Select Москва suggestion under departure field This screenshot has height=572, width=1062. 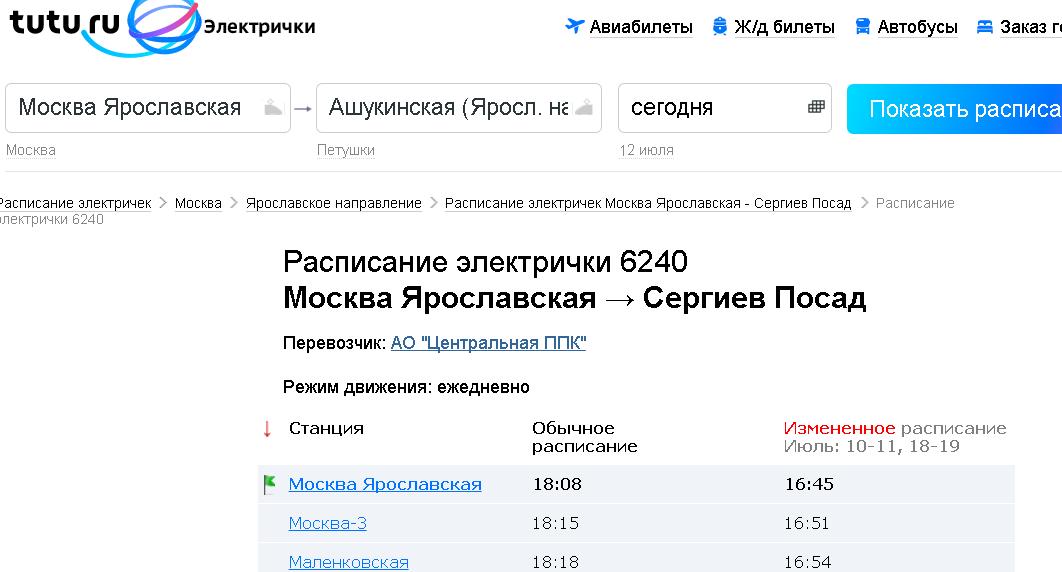tap(30, 150)
